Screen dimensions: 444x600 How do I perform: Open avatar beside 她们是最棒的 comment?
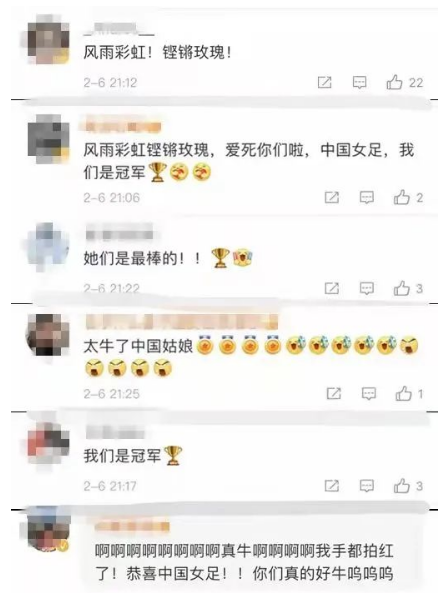[47, 245]
